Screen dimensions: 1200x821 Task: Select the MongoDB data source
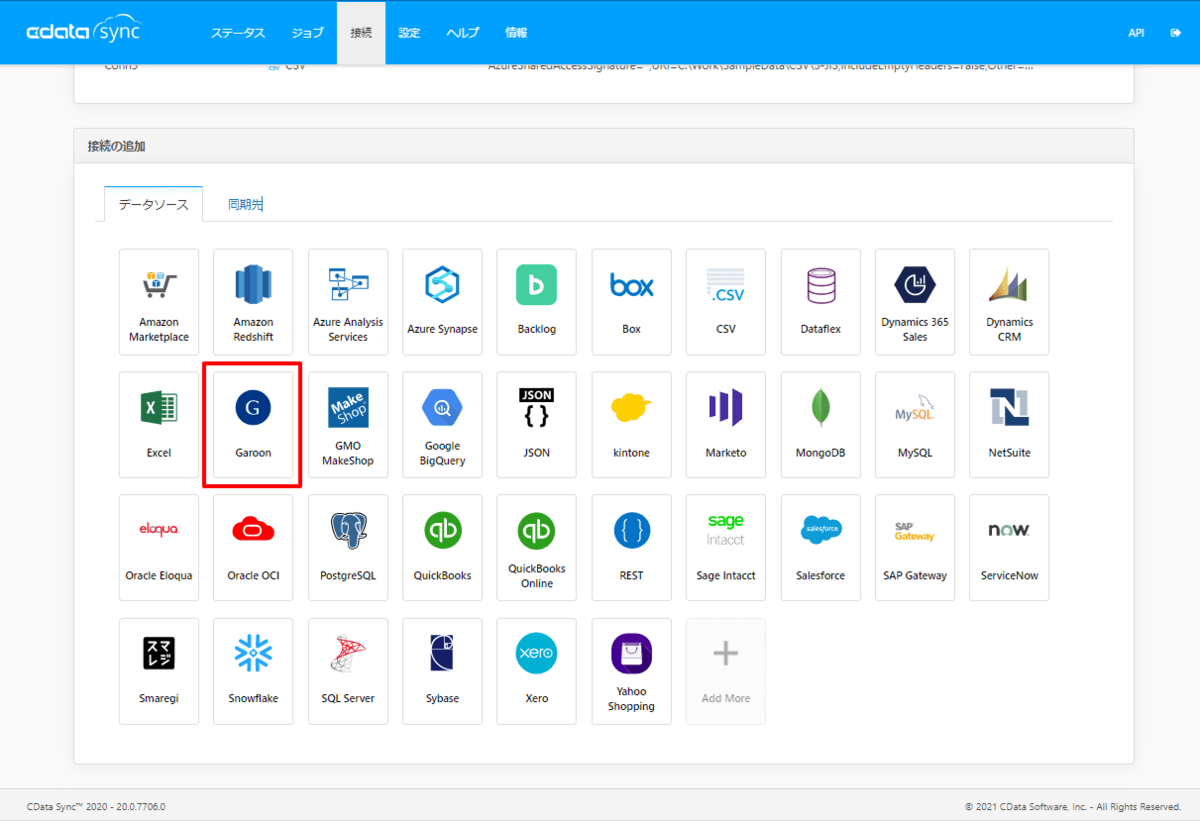(x=820, y=425)
